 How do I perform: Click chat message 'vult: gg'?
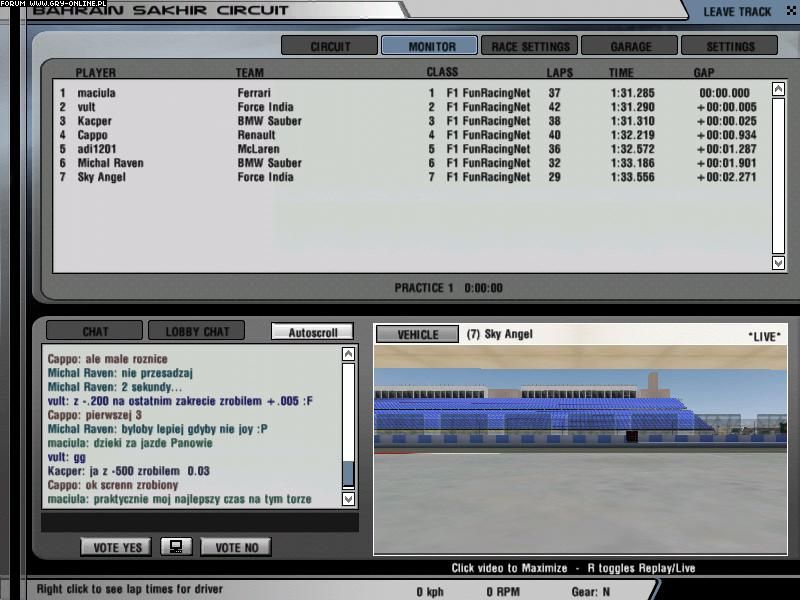click(66, 457)
